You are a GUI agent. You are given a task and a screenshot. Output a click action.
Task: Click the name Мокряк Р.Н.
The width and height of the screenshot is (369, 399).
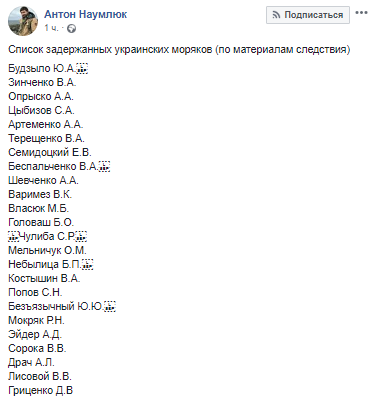pos(36,320)
